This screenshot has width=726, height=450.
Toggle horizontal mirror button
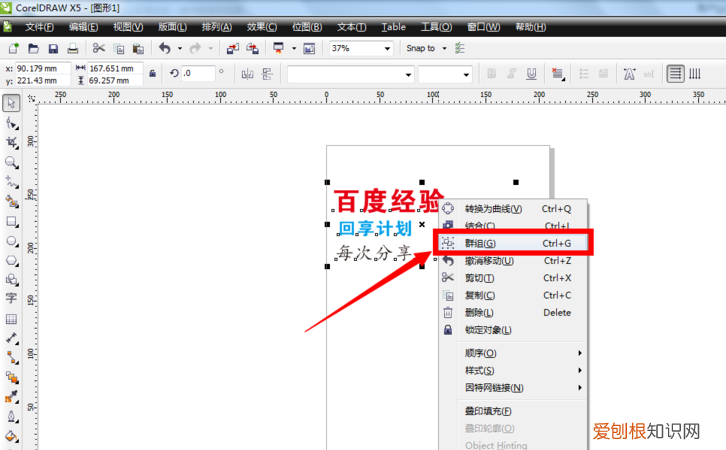(248, 74)
